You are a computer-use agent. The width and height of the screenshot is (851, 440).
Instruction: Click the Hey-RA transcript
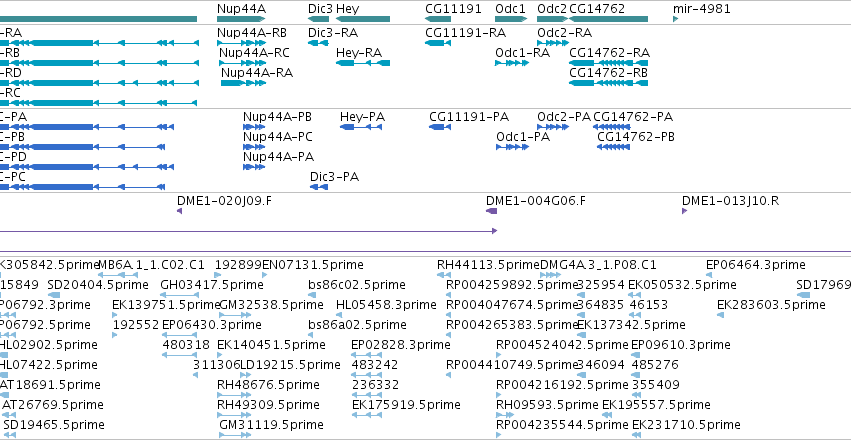pyautogui.click(x=363, y=63)
